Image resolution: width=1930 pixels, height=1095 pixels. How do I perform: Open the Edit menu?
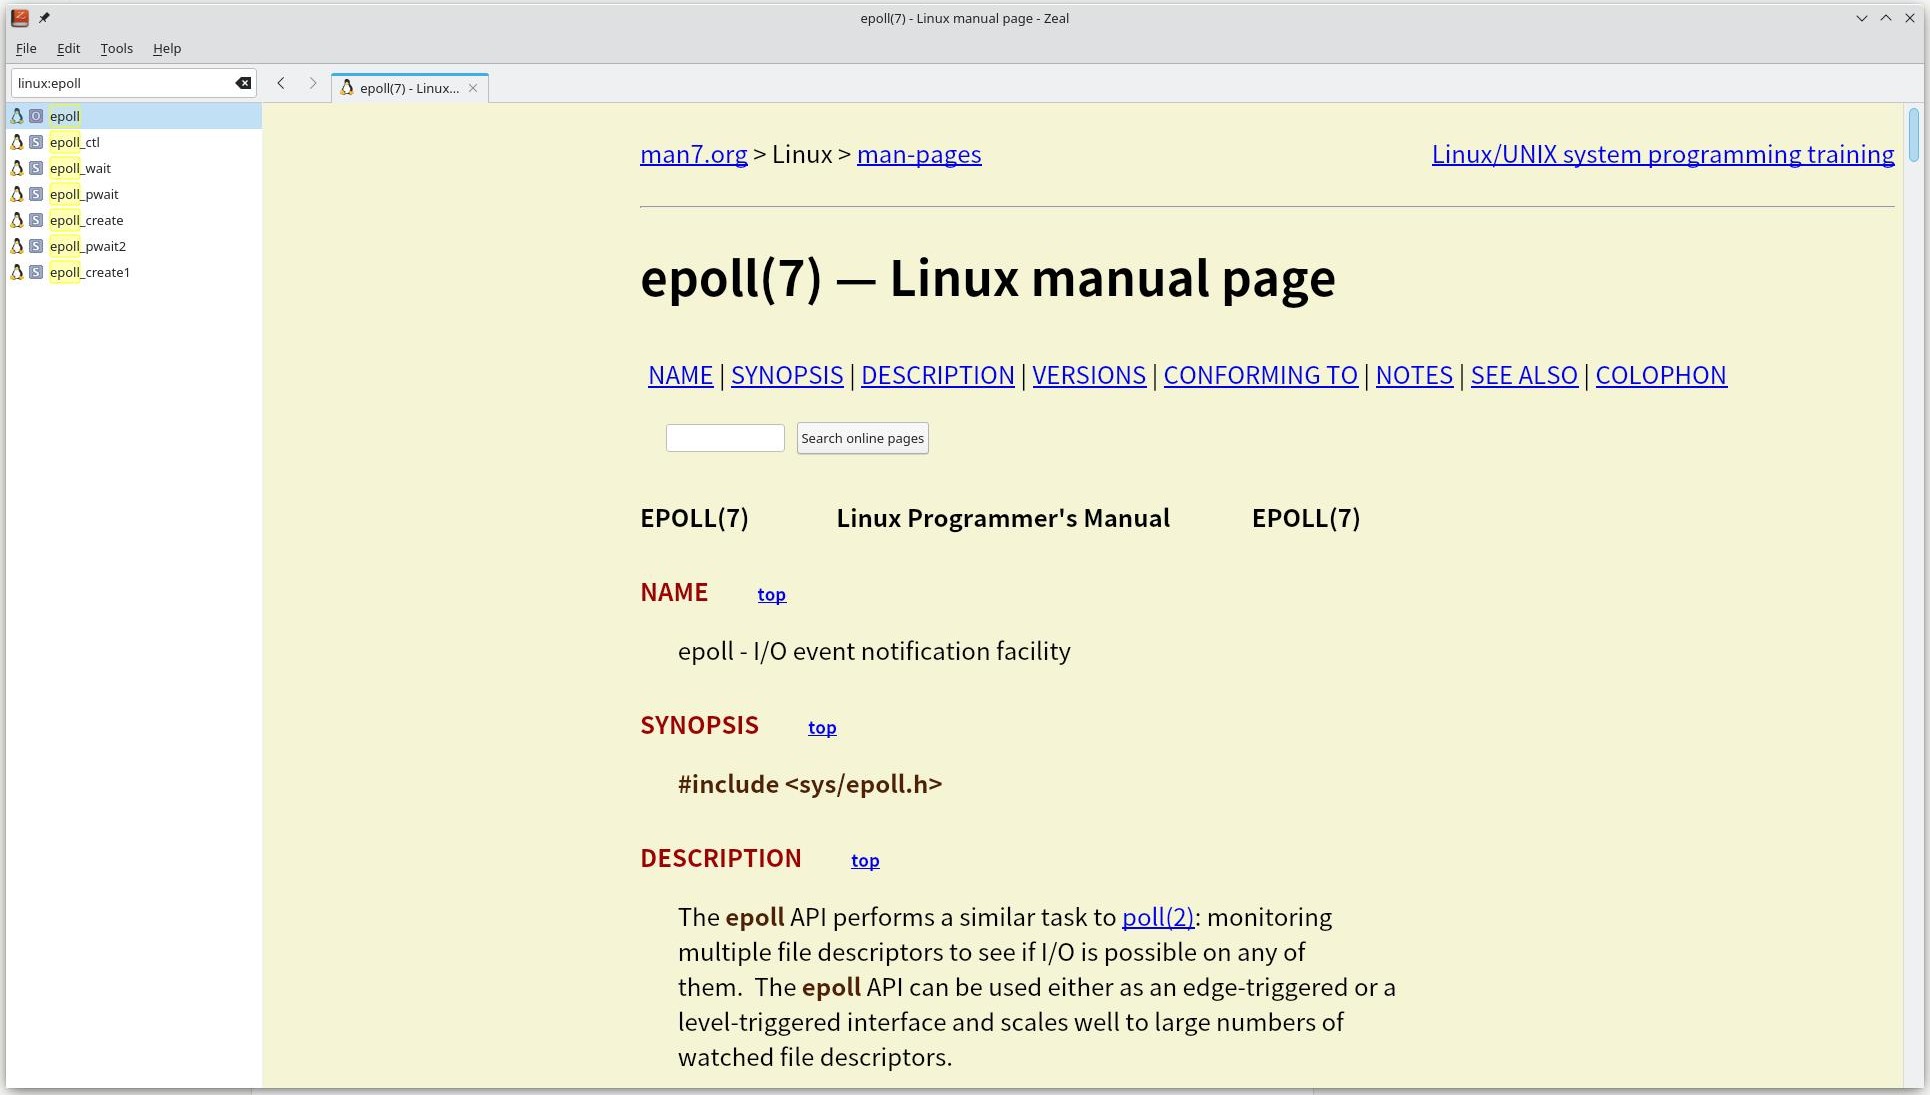pyautogui.click(x=68, y=48)
